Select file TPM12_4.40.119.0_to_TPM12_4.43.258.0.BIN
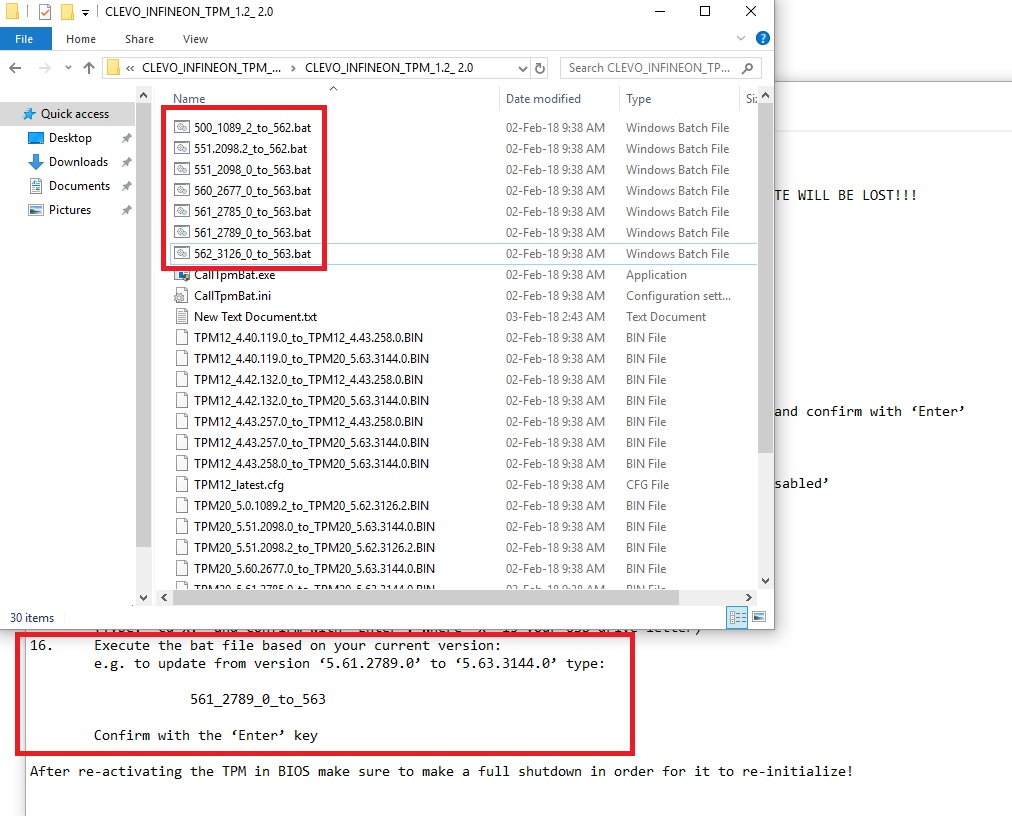Viewport: 1012px width, 816px height. pos(309,338)
